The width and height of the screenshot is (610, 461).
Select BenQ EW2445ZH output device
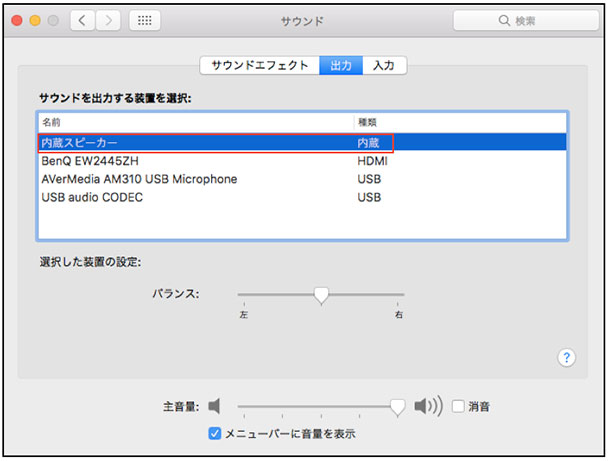click(302, 161)
